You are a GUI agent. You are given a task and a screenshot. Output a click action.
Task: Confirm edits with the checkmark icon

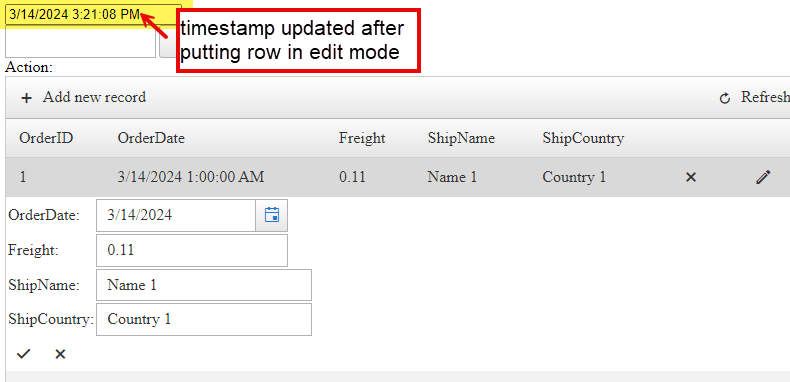point(23,354)
